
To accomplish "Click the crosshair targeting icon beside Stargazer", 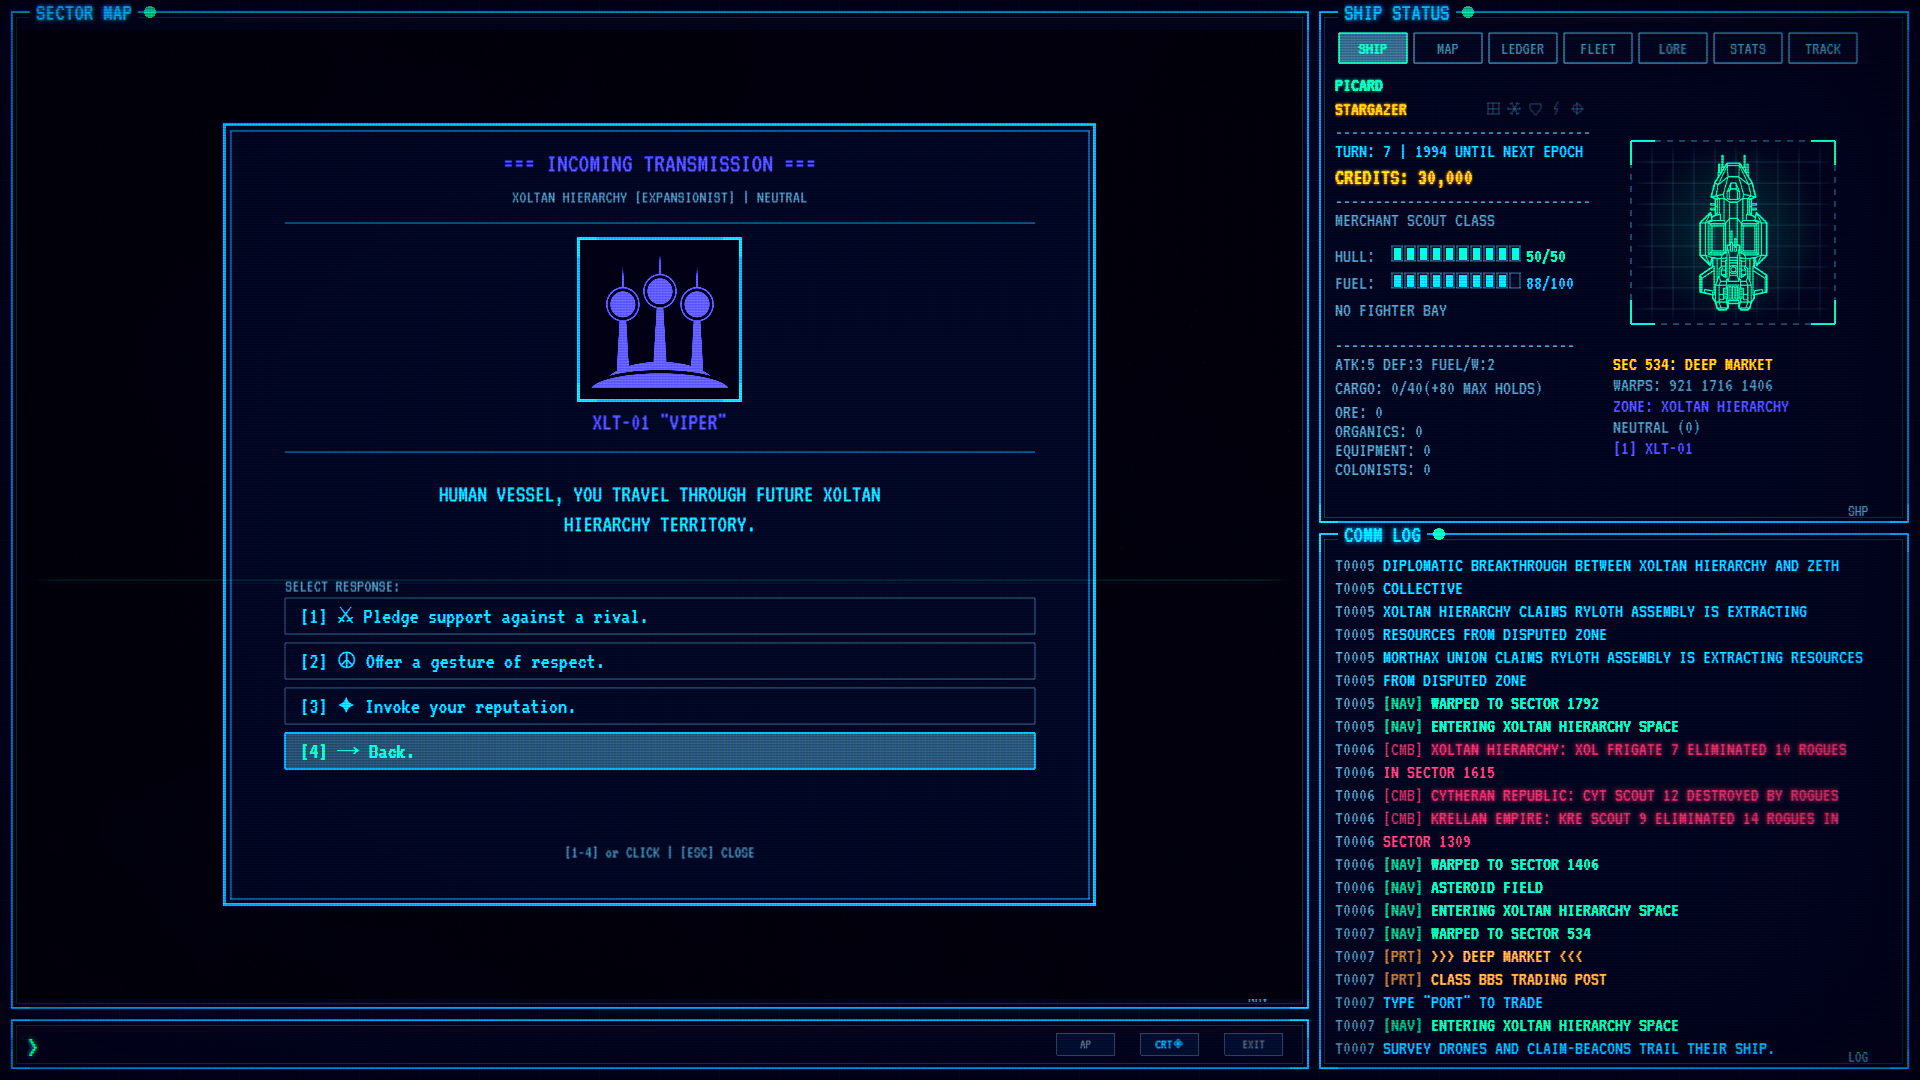I will point(1577,109).
